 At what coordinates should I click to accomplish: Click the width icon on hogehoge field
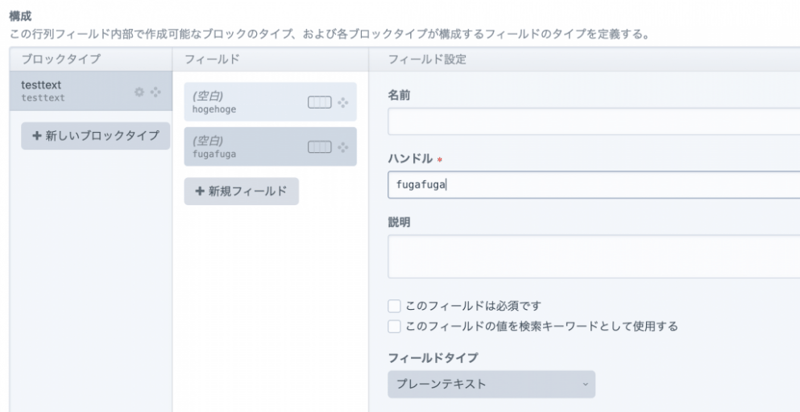[319, 102]
